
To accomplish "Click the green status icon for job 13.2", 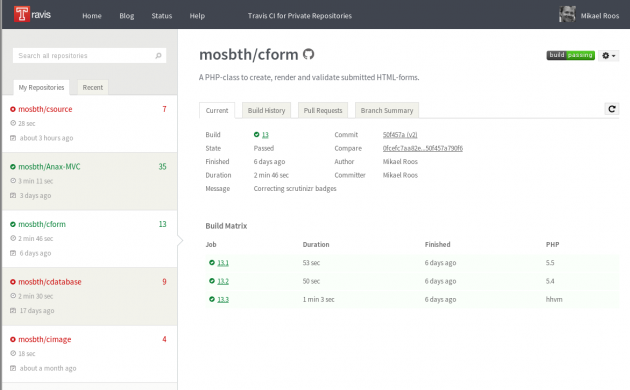I will pos(212,281).
